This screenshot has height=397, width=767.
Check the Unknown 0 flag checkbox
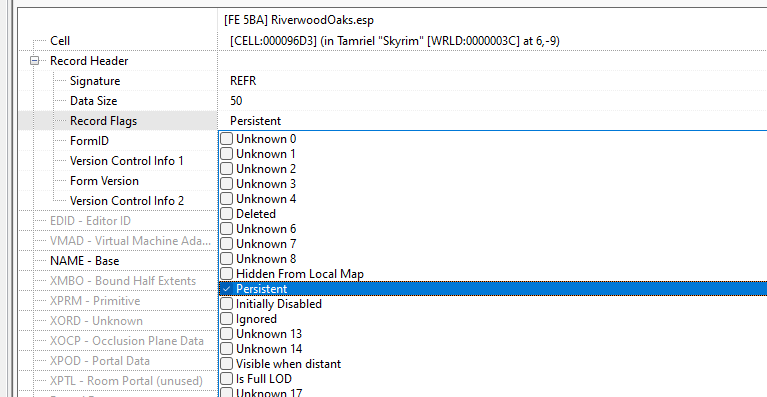point(226,139)
